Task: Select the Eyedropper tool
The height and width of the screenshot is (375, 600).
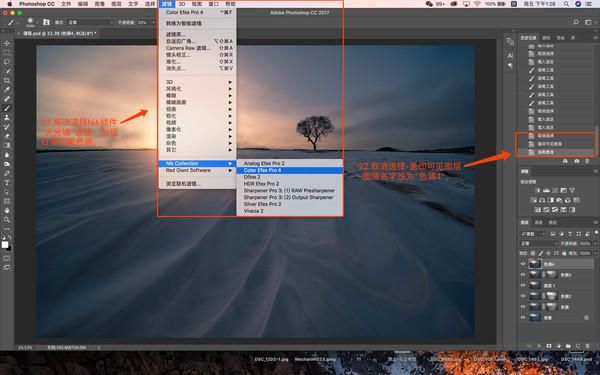Action: 7,90
